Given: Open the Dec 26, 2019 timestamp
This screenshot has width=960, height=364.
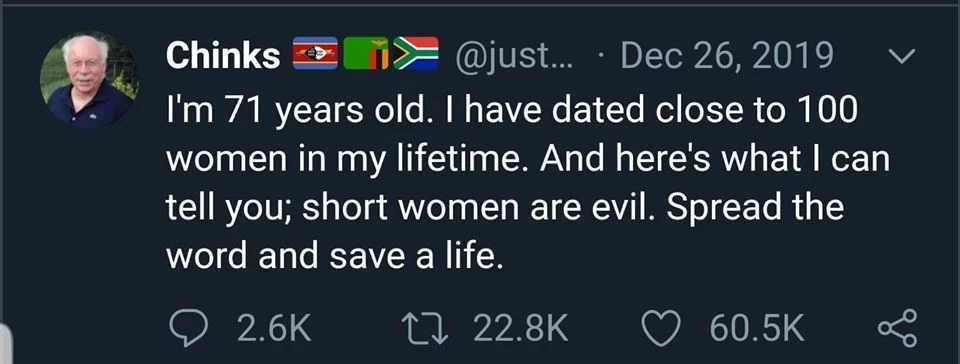Looking at the screenshot, I should pyautogui.click(x=726, y=56).
